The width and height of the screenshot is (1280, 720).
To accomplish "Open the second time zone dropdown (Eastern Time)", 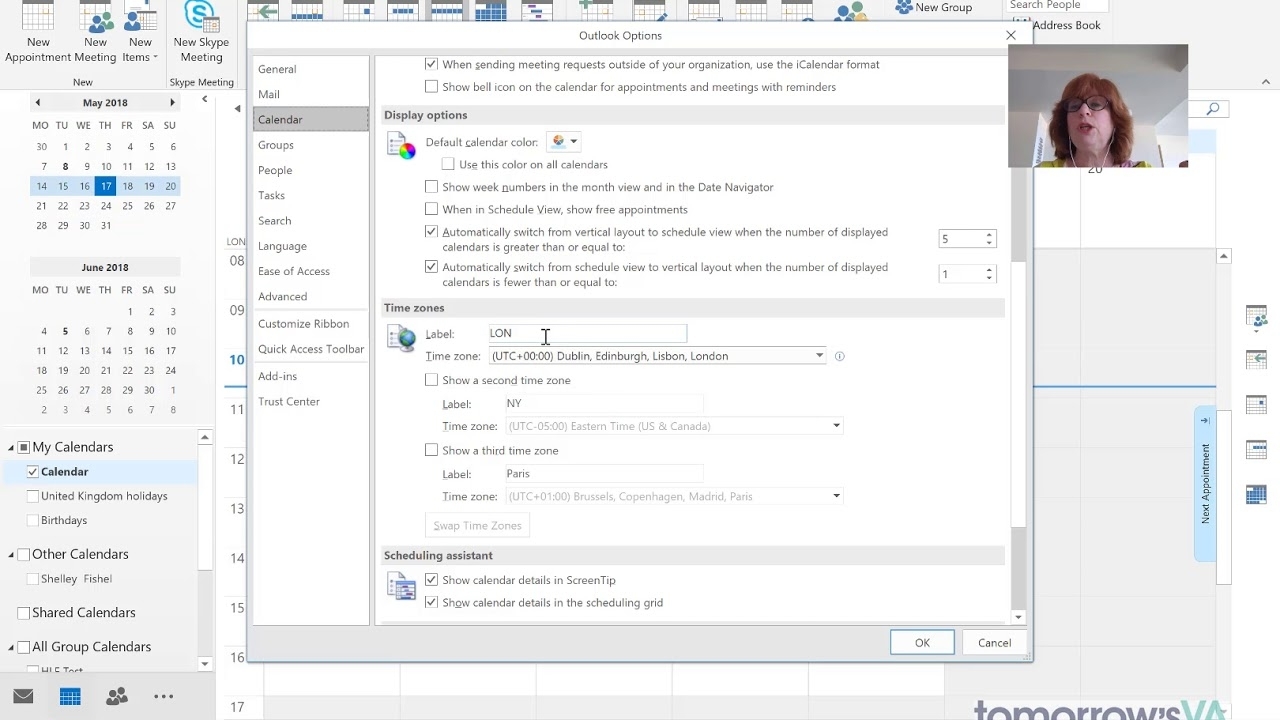I will (x=836, y=426).
